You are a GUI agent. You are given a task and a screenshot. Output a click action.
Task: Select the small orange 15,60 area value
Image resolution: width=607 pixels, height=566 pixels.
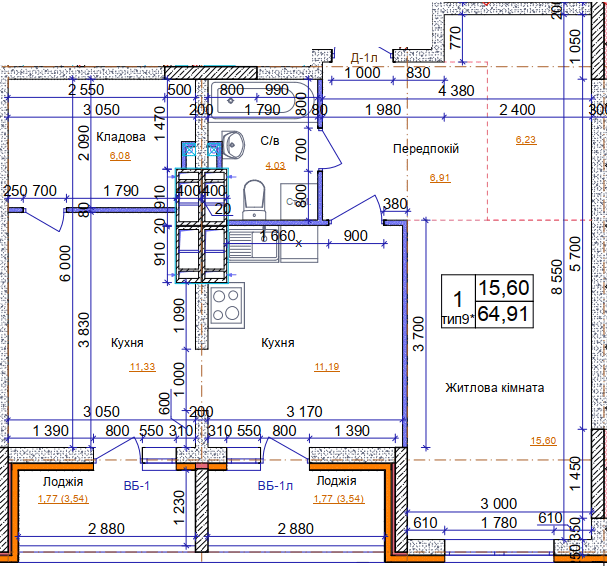point(544,441)
